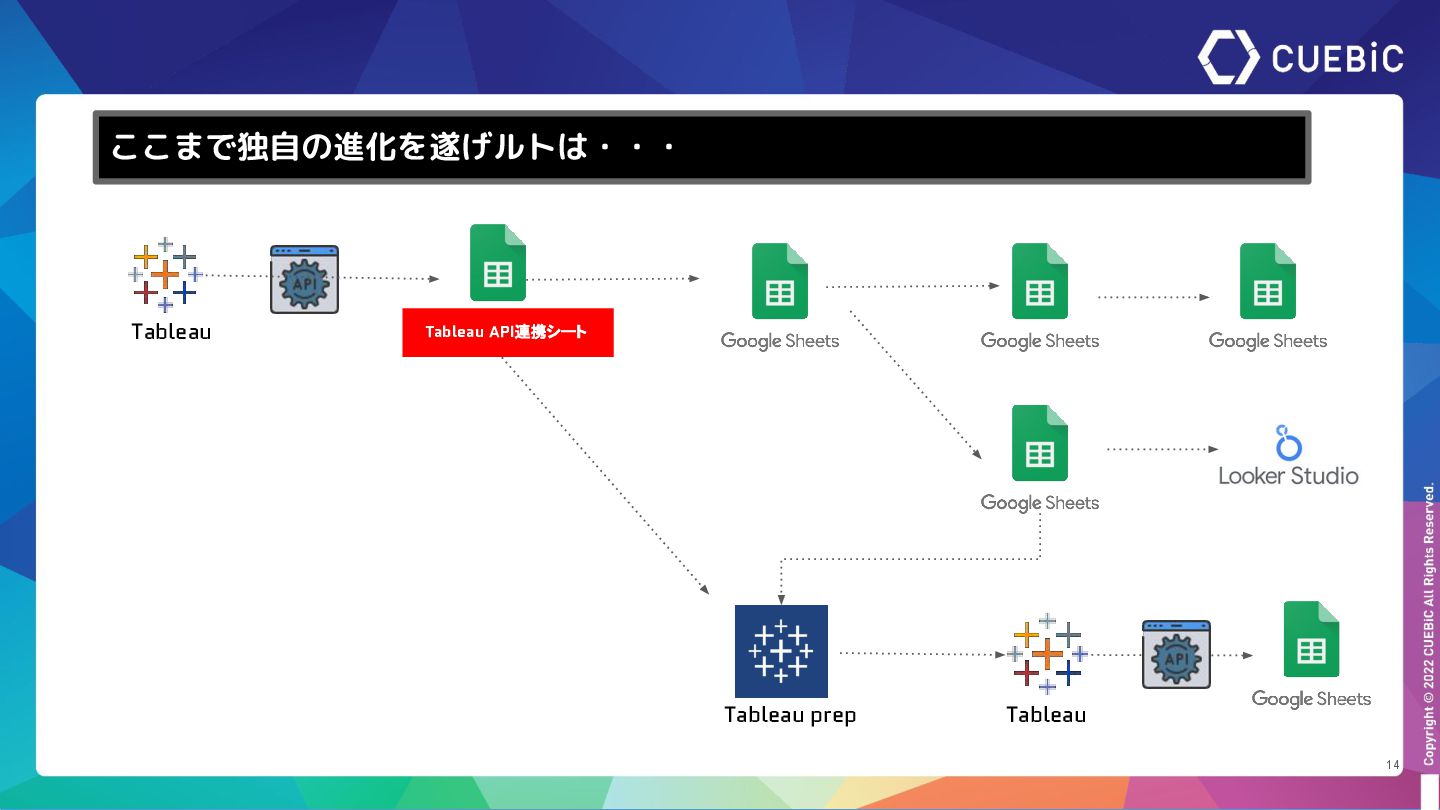Click the green sheet icon above the red label
Viewport: 1440px width, 810px height.
498,262
